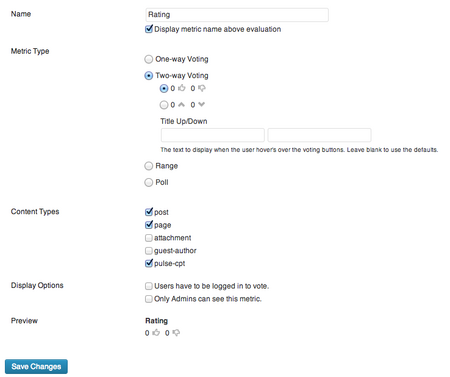Image resolution: width=450 pixels, height=377 pixels.
Task: Click the up-arrow chevron voting icon
Action: pos(181,105)
